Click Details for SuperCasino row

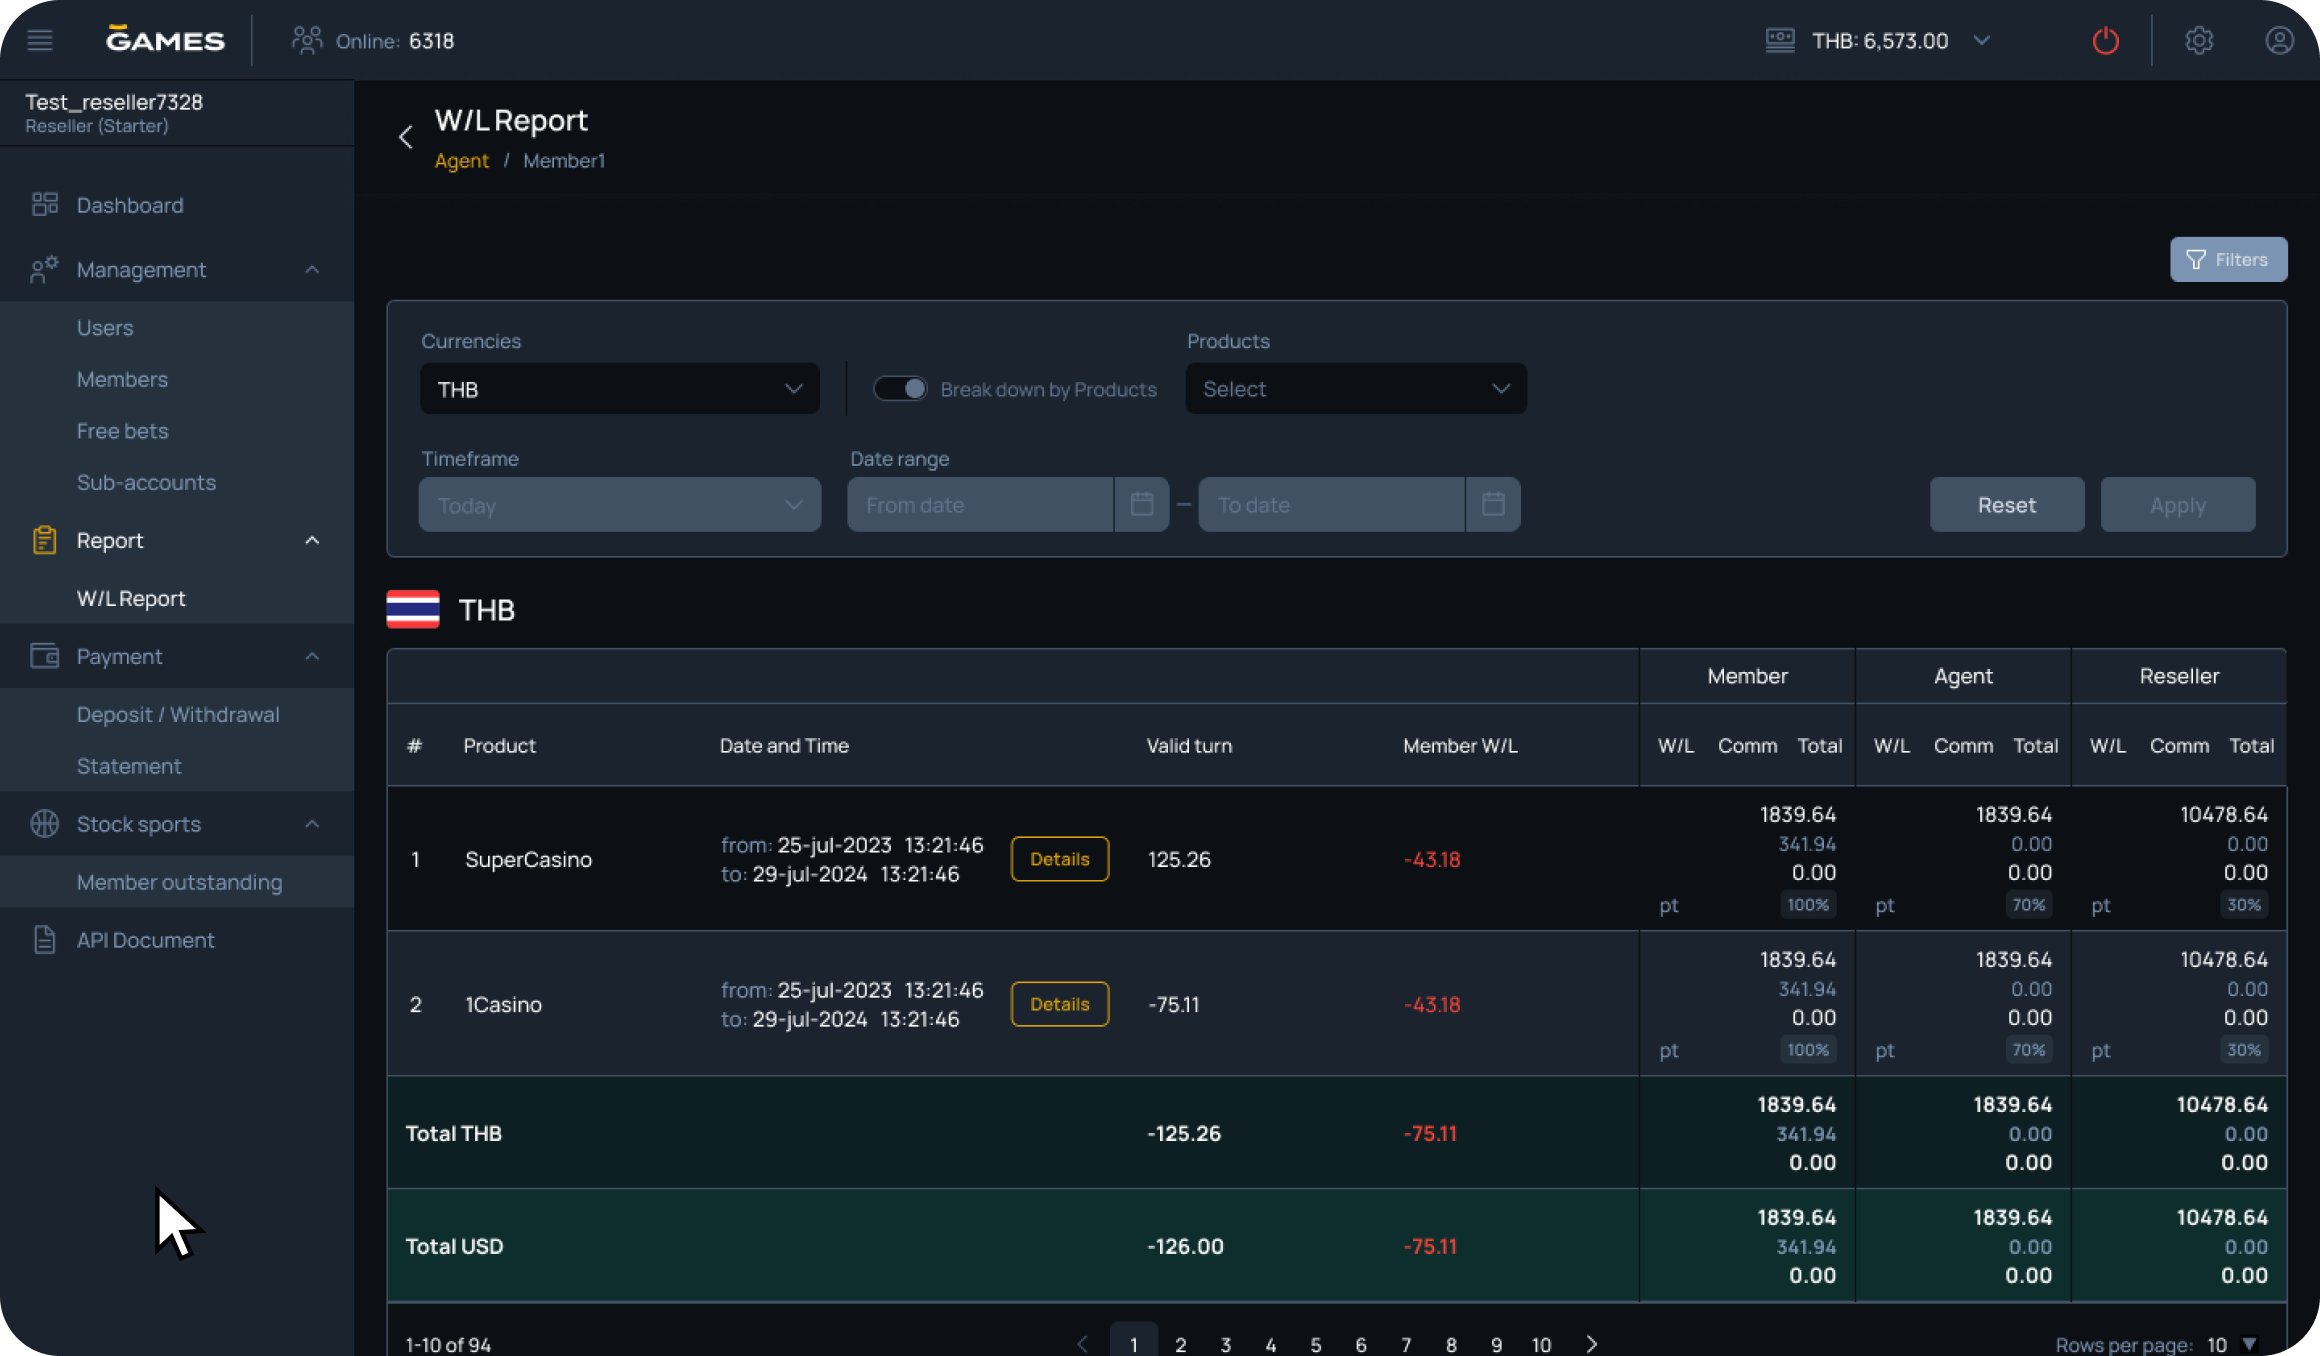click(1059, 859)
